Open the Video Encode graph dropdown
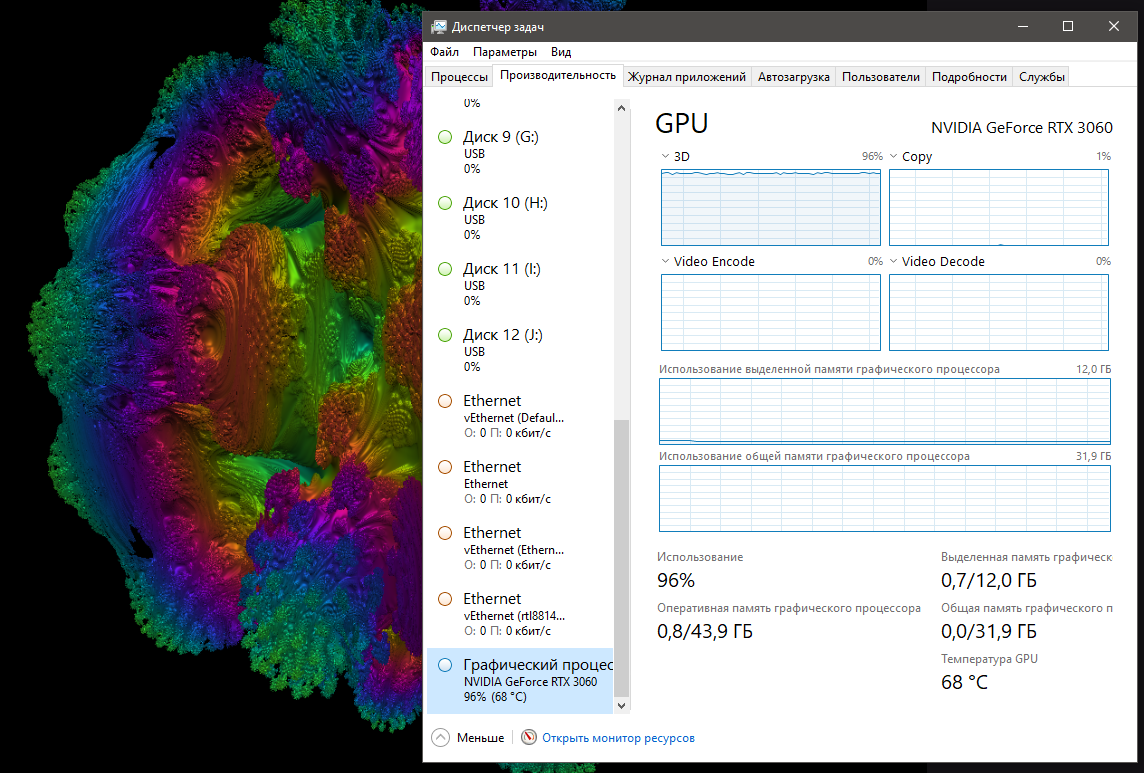 click(666, 261)
